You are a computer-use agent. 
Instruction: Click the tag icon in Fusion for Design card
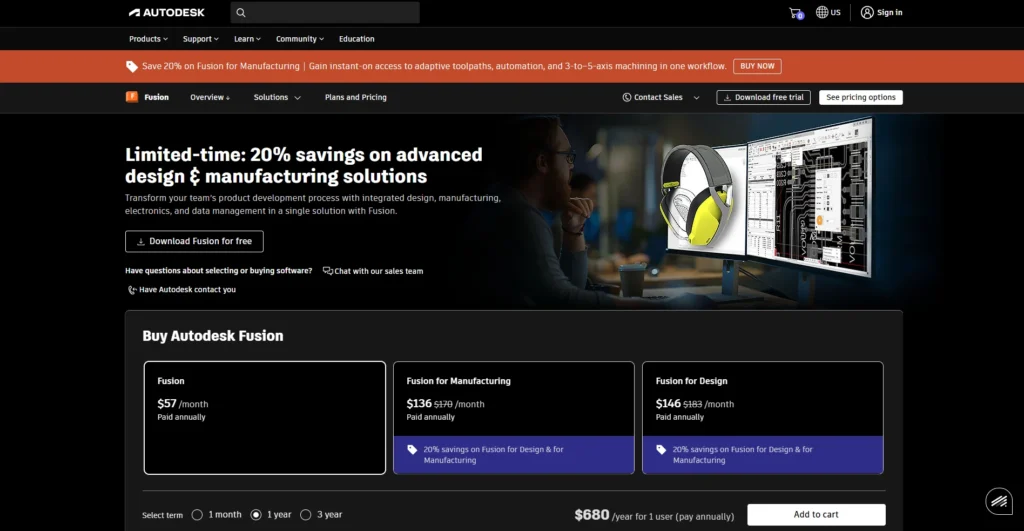pos(661,449)
